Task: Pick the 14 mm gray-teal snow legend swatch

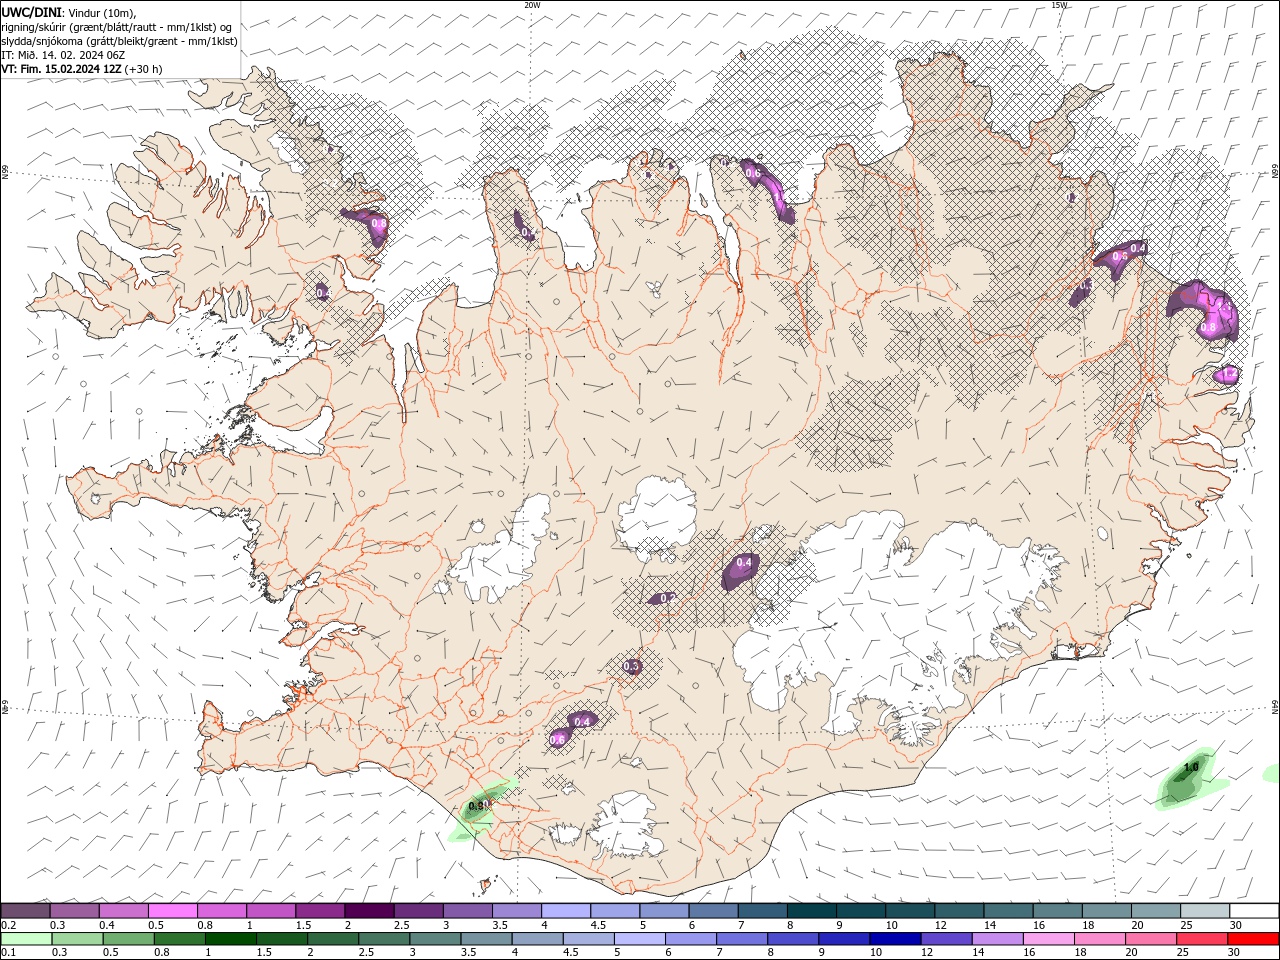Action: click(1008, 910)
